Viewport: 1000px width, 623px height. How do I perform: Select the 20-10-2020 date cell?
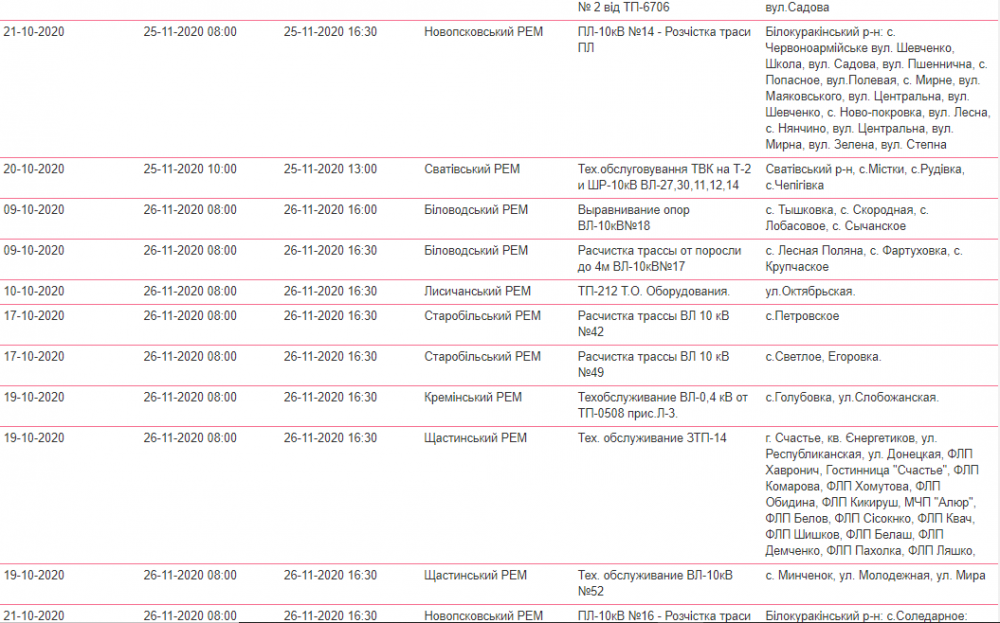tap(34, 169)
